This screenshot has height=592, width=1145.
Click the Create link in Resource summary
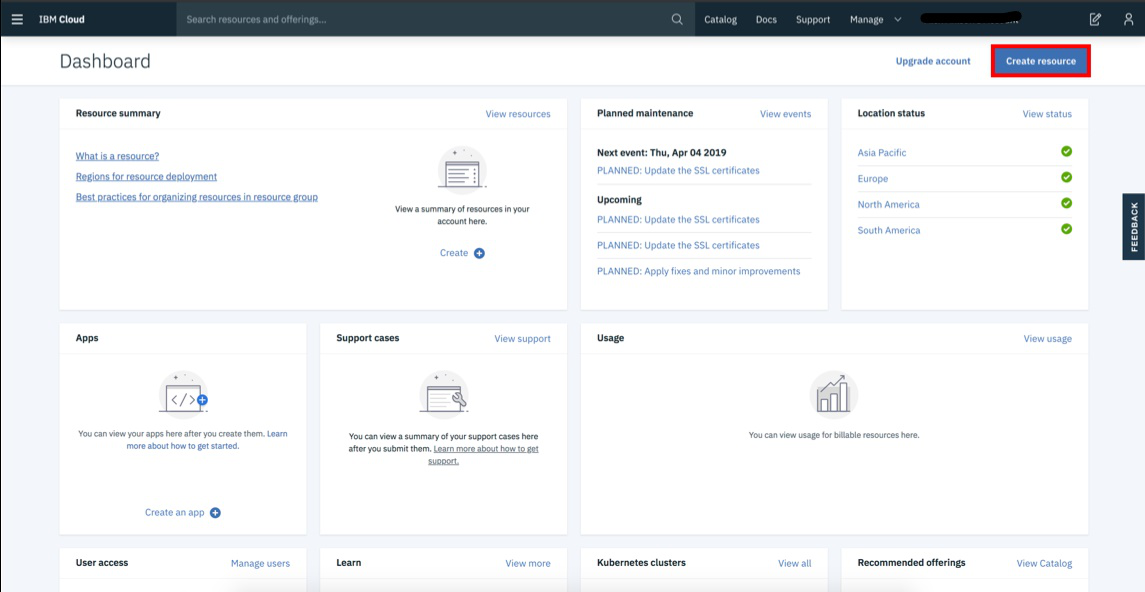coord(453,253)
